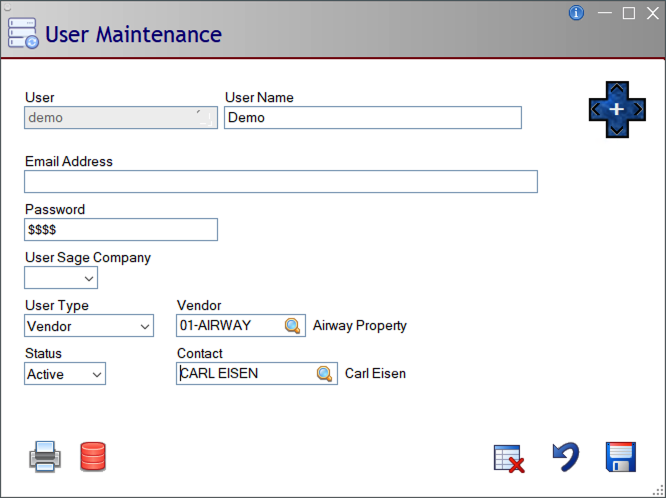666x498 pixels.
Task: Click the blue undo arrow icon
Action: coord(566,457)
